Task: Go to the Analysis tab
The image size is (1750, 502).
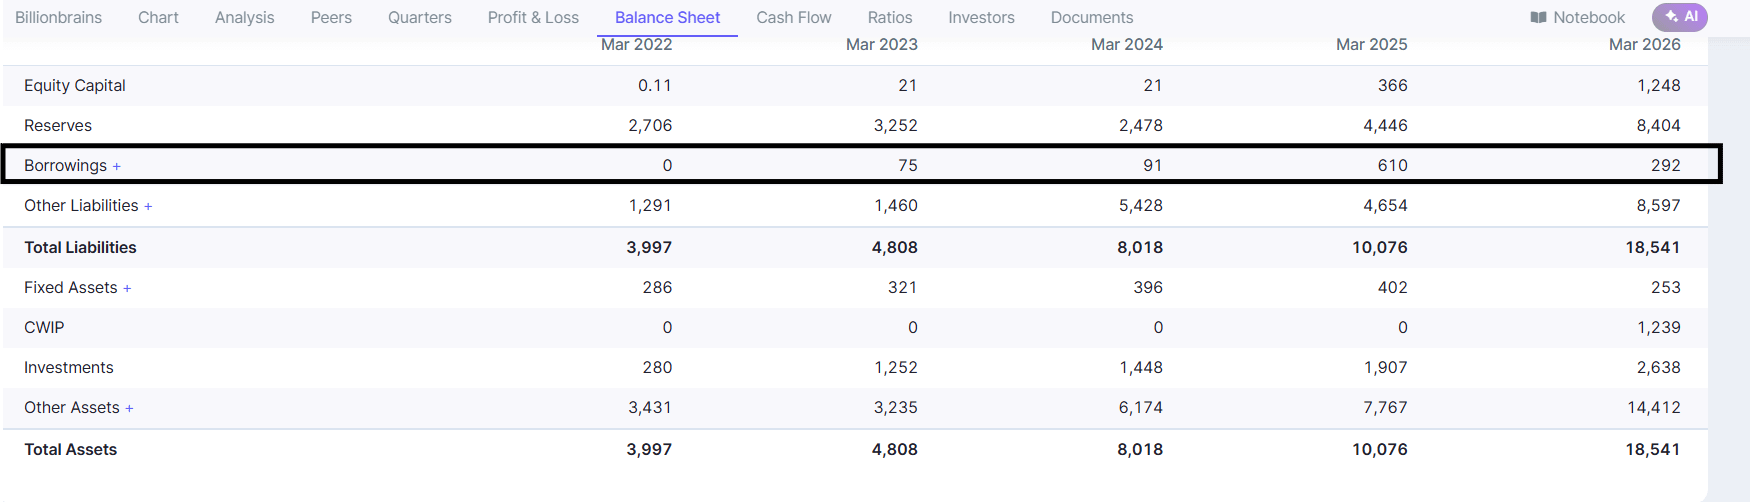Action: 245,18
